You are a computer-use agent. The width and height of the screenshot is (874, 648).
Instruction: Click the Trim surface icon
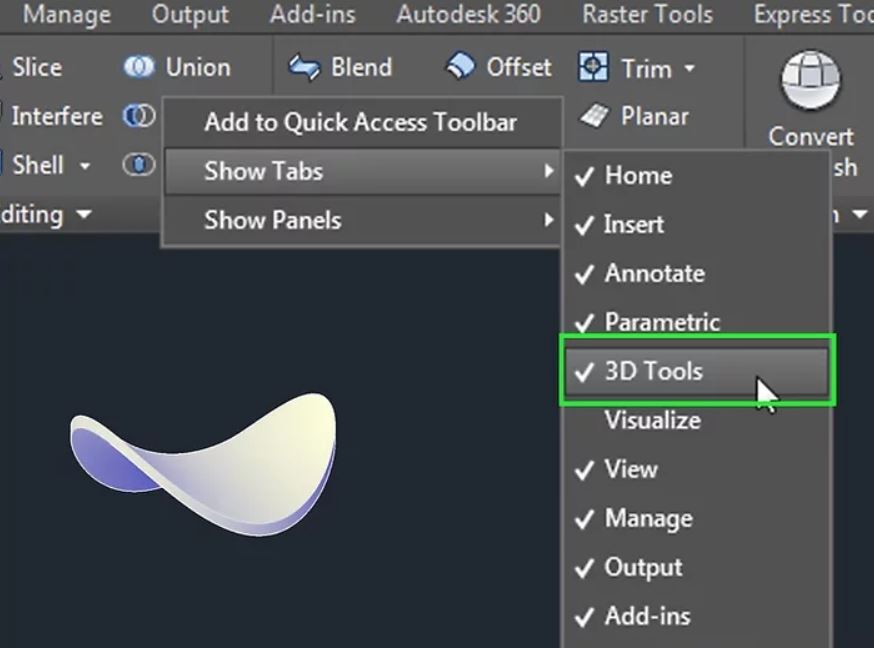(593, 67)
